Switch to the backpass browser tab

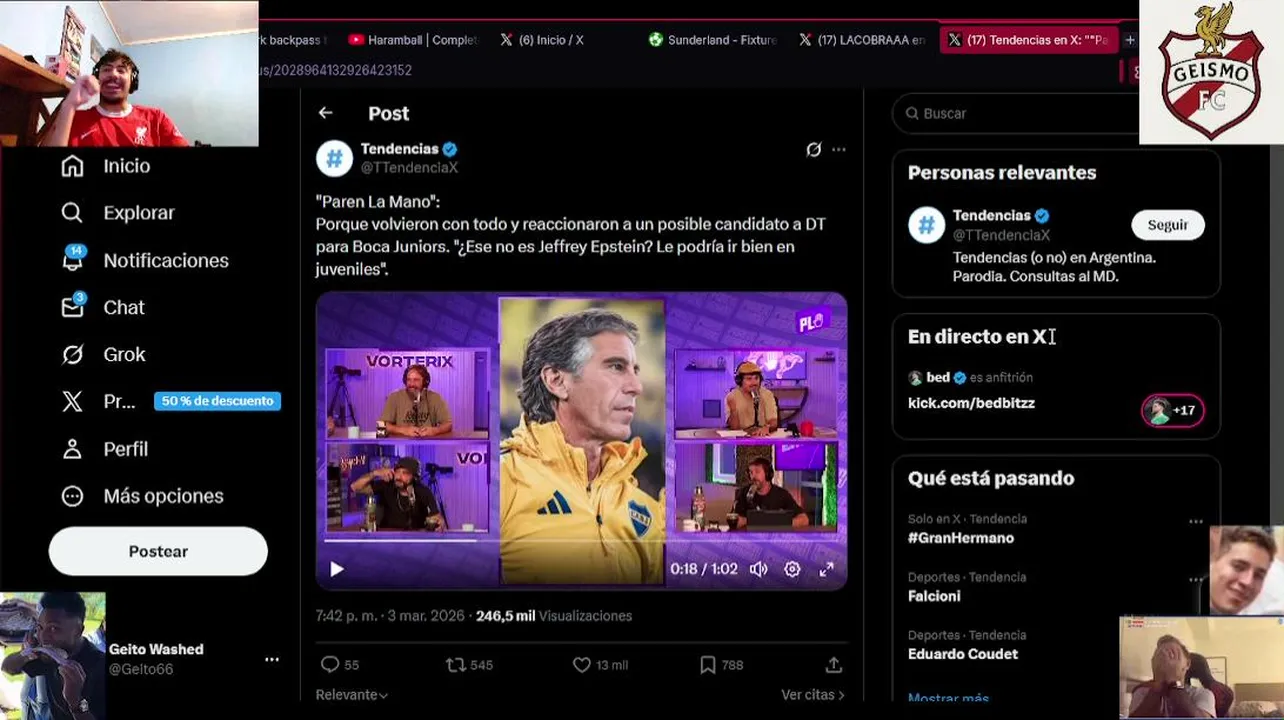click(x=295, y=40)
